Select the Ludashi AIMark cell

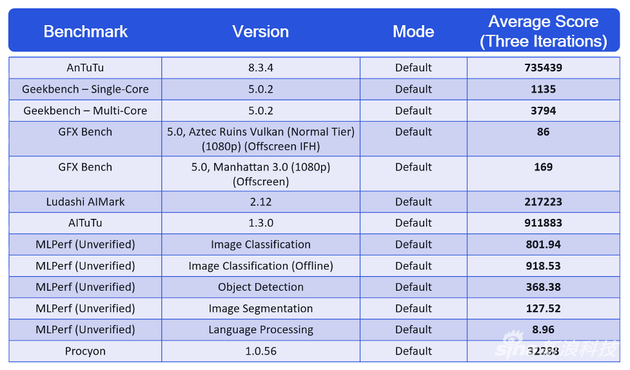pyautogui.click(x=85, y=202)
